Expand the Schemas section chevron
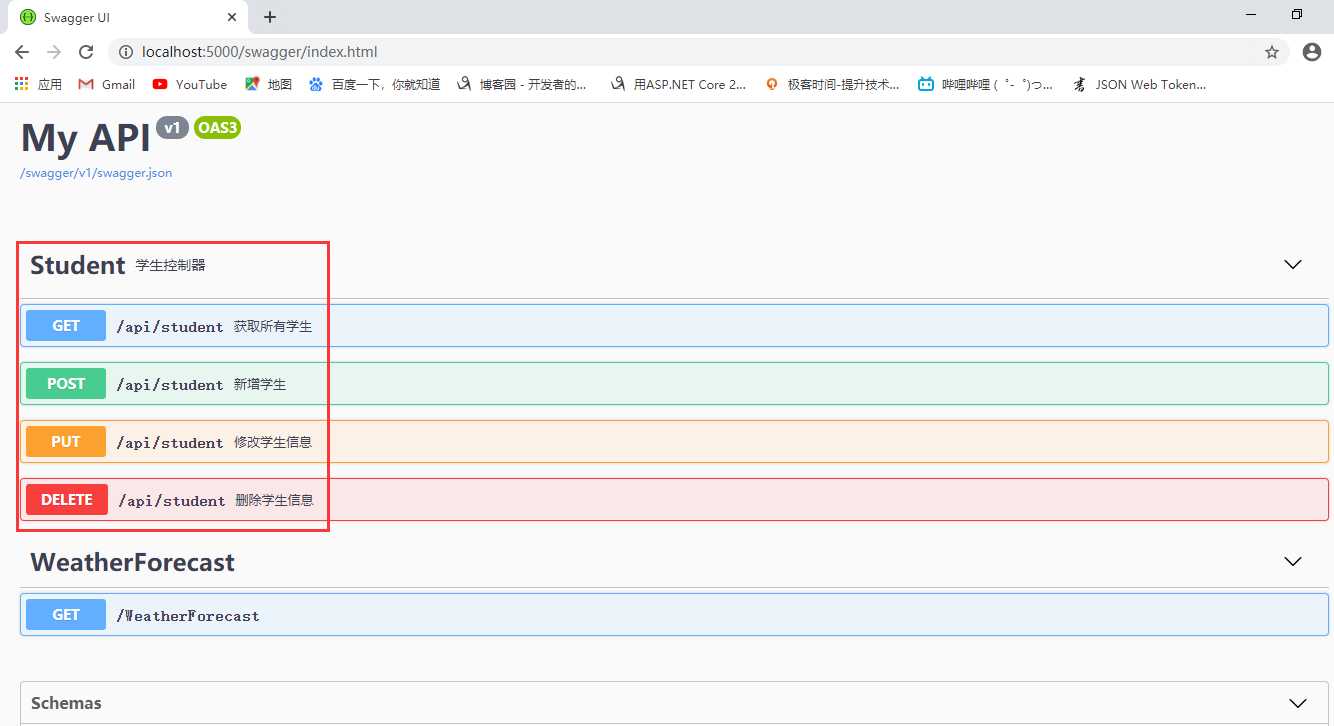This screenshot has width=1334, height=726. click(x=1298, y=703)
